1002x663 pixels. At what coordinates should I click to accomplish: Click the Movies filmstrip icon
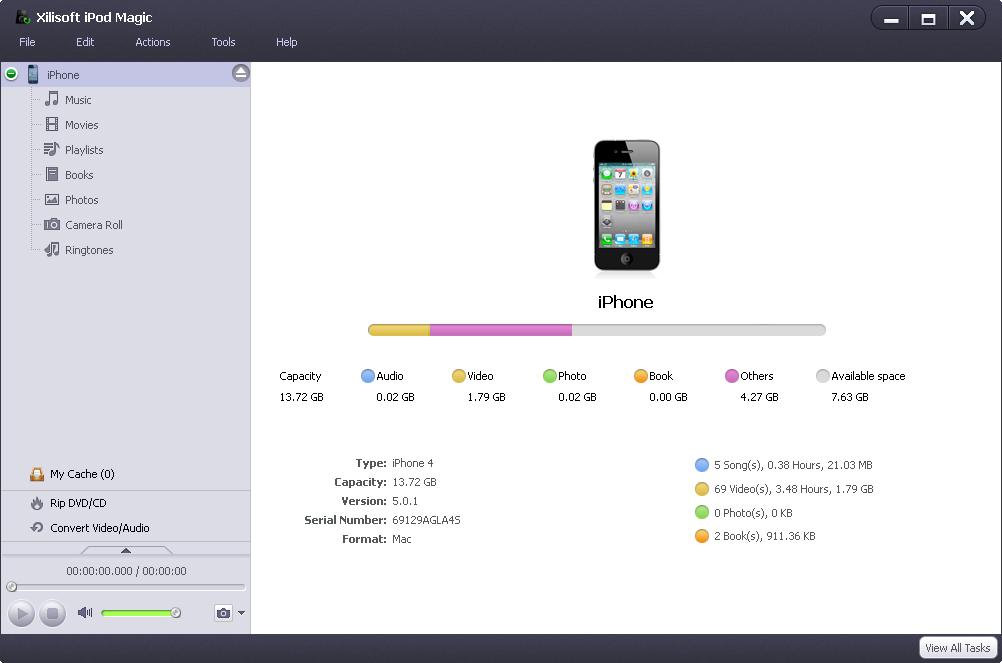coord(52,124)
